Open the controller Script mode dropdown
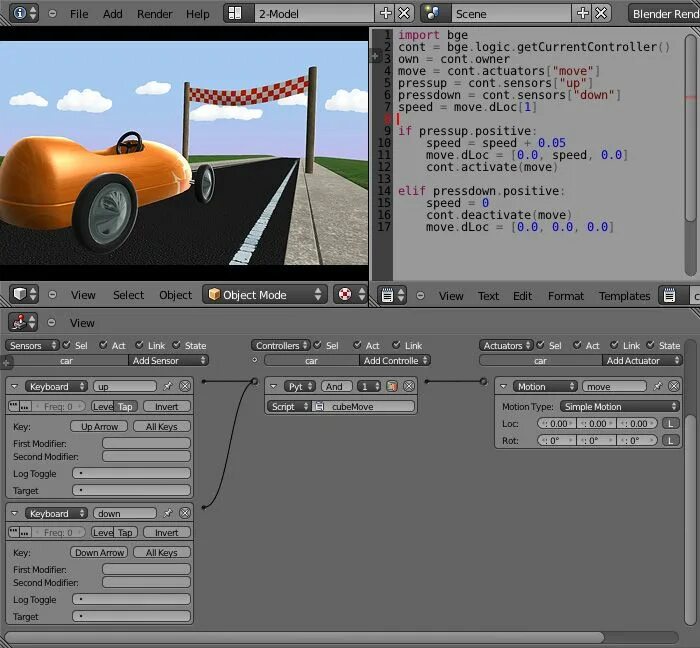700x648 pixels. [288, 407]
